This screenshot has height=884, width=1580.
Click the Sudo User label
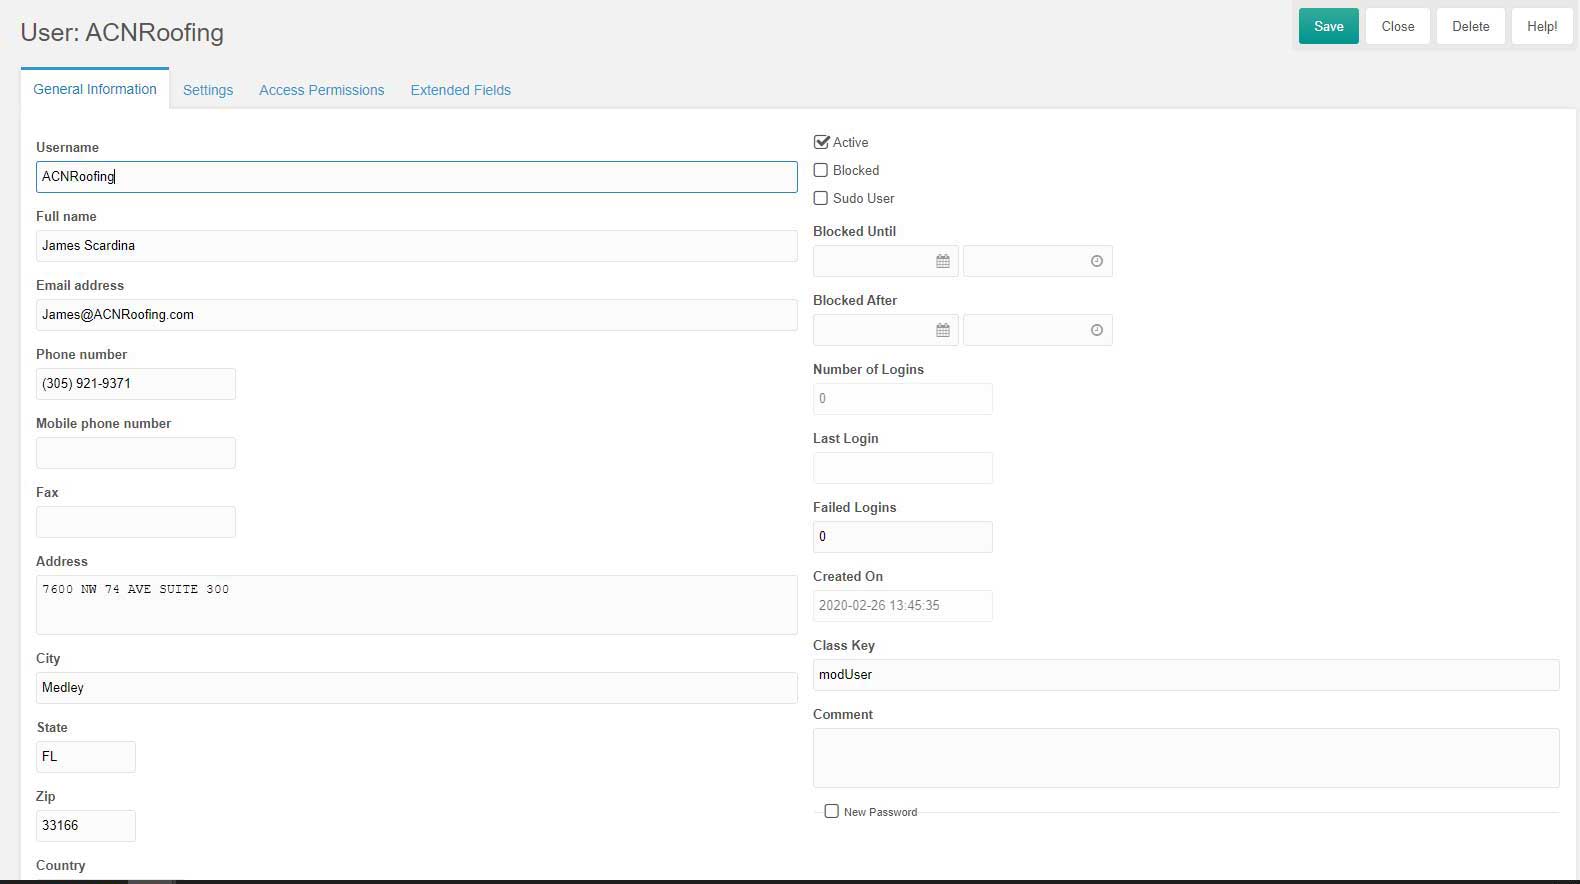[x=864, y=198]
